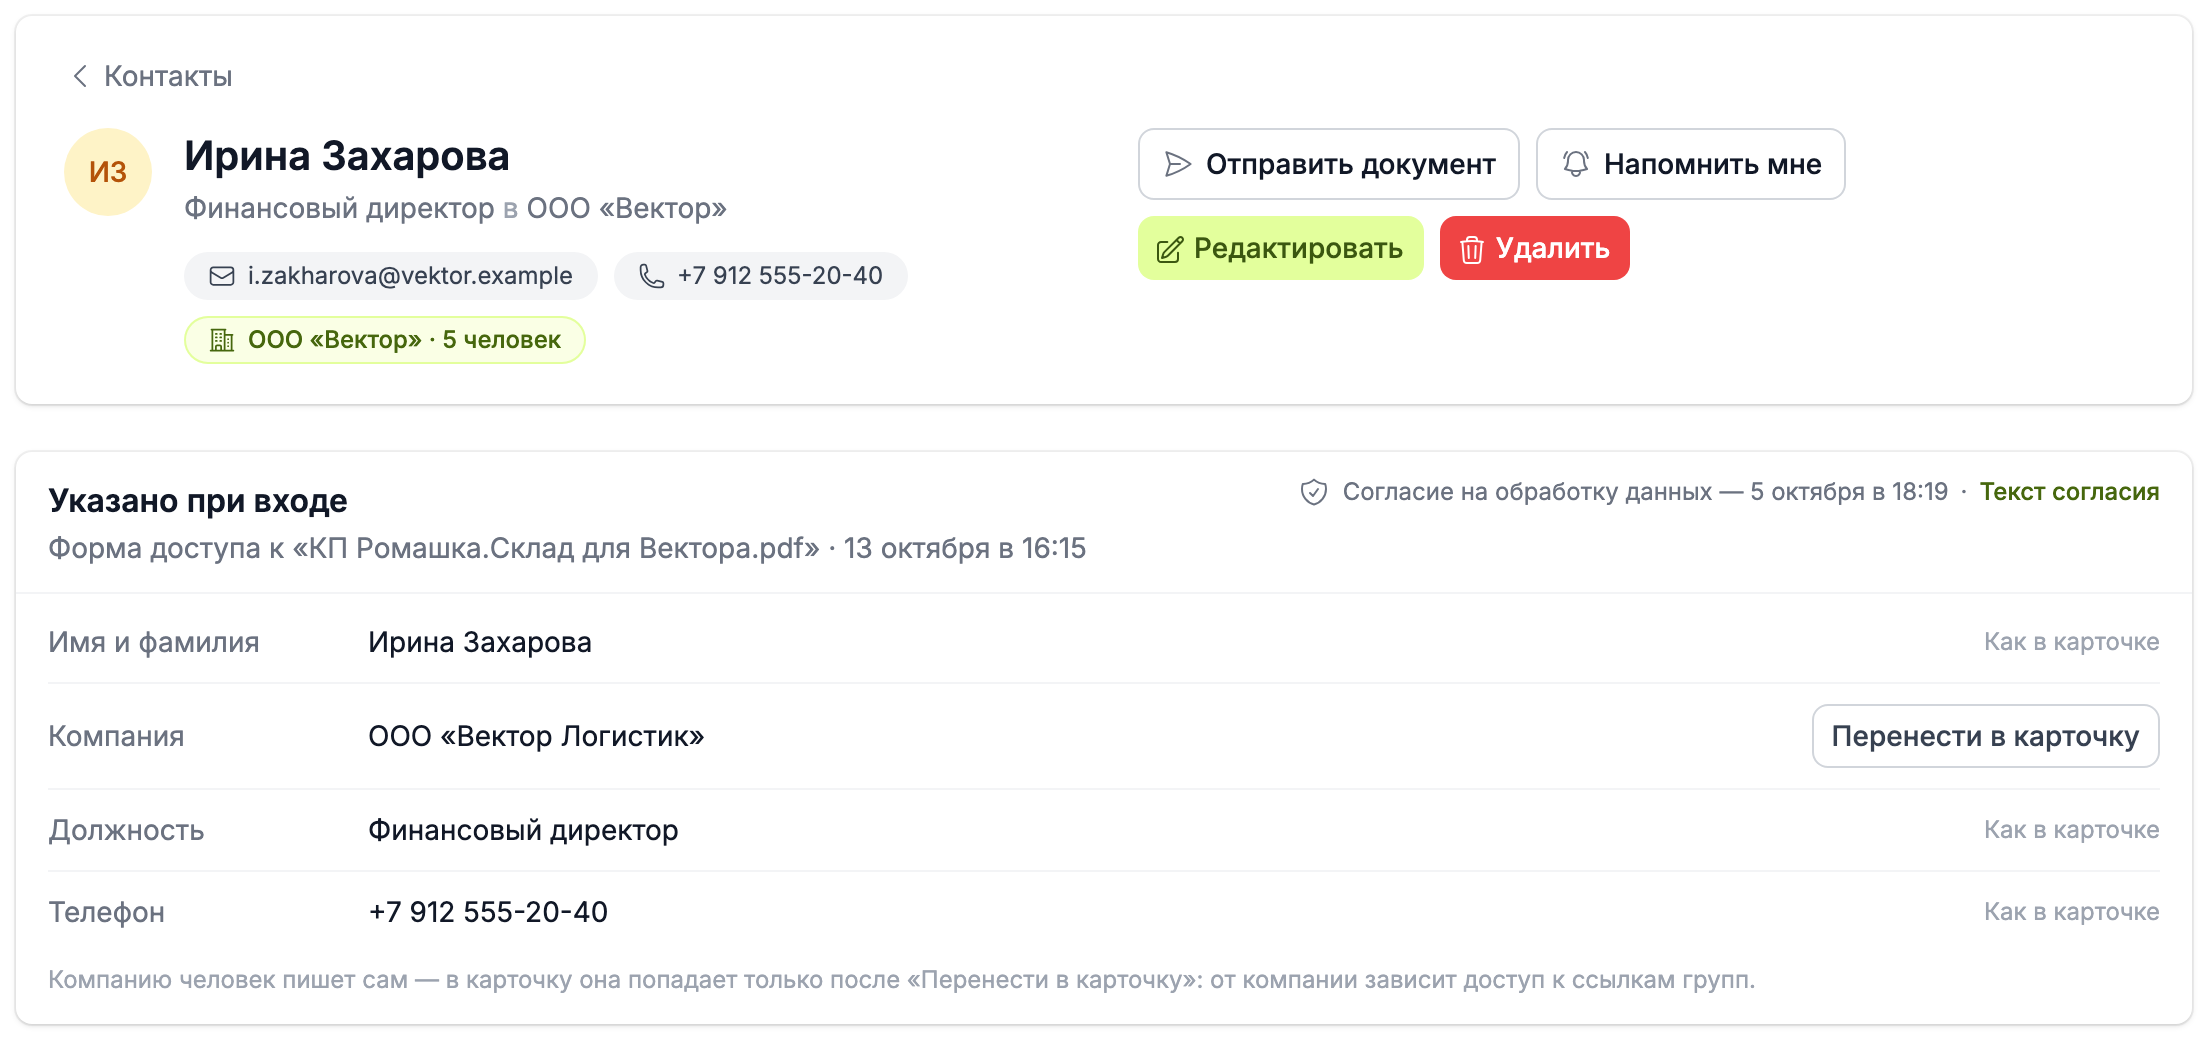Image resolution: width=2208 pixels, height=1038 pixels.
Task: Click the Телефон field label
Action: (x=107, y=912)
